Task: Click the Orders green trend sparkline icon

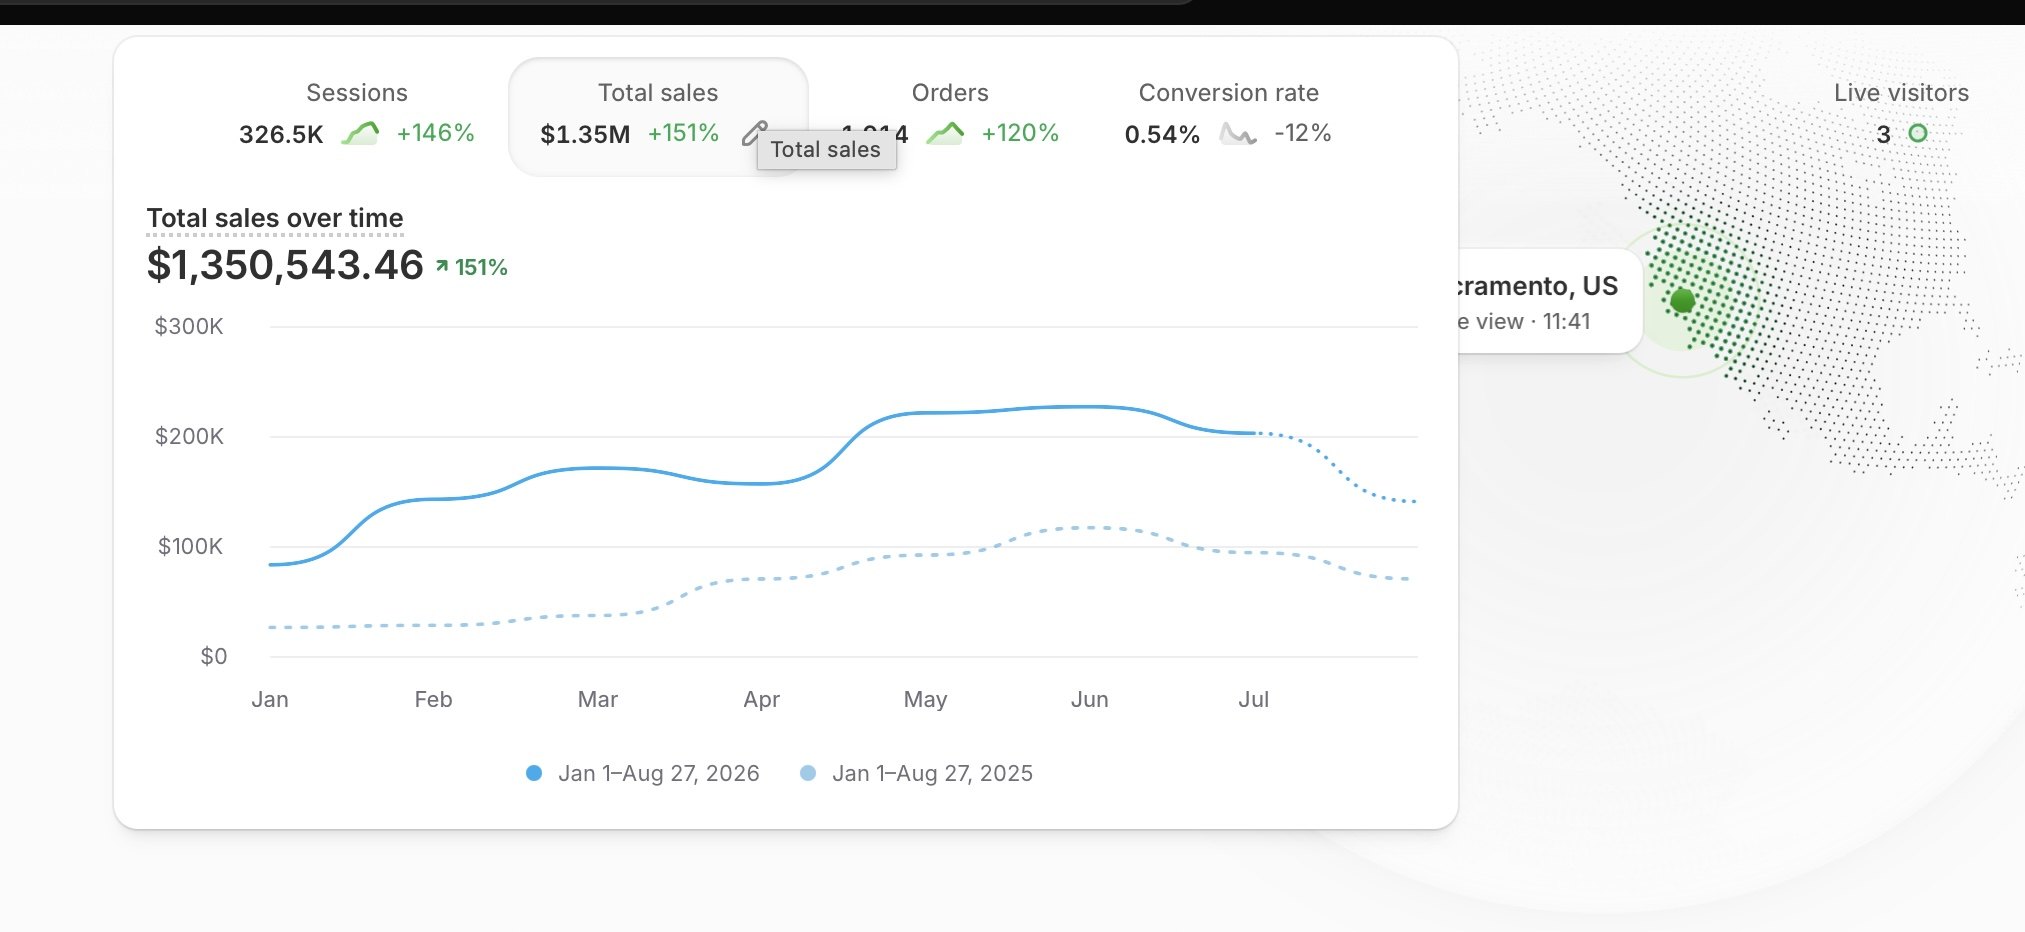Action: 945,133
